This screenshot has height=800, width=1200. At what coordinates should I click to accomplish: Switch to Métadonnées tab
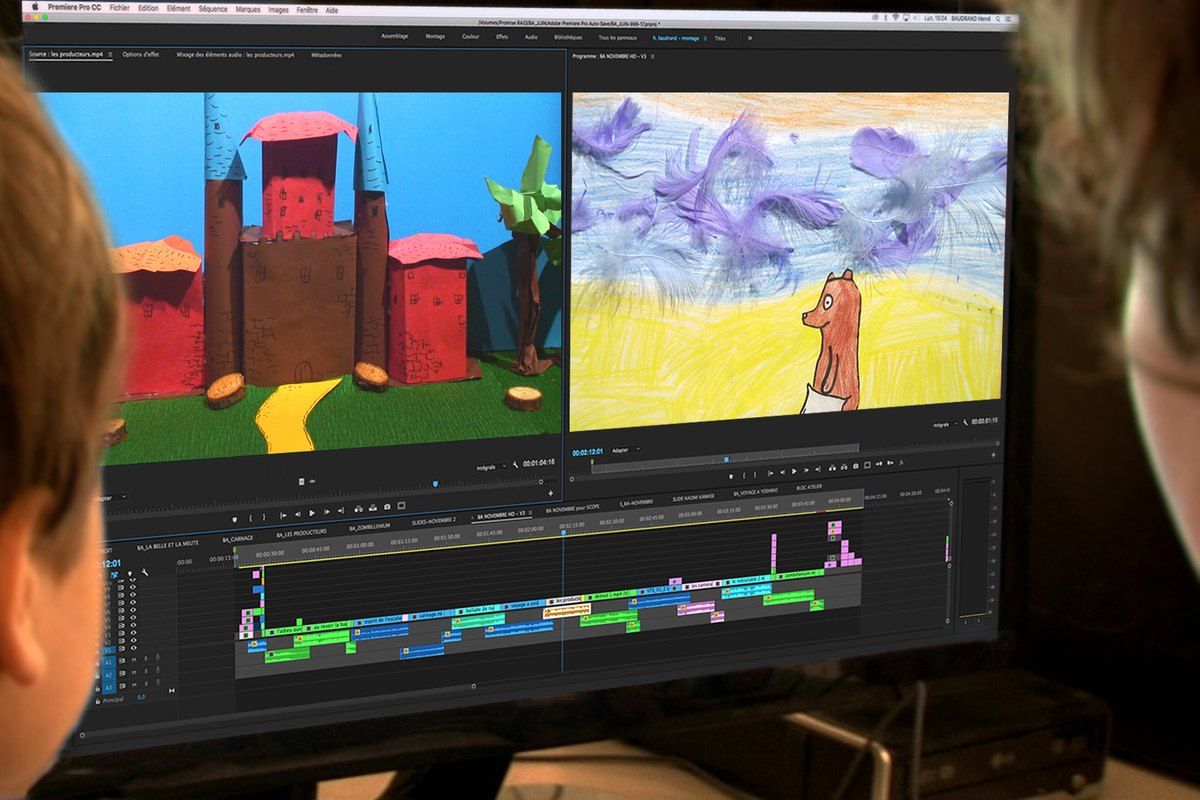pos(326,55)
